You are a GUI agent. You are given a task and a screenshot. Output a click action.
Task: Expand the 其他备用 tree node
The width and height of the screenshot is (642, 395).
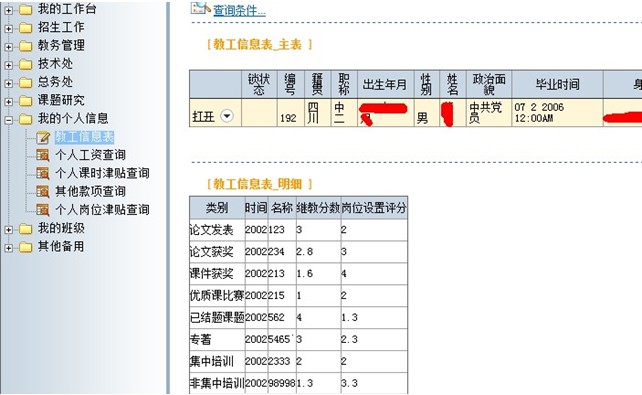(x=9, y=248)
